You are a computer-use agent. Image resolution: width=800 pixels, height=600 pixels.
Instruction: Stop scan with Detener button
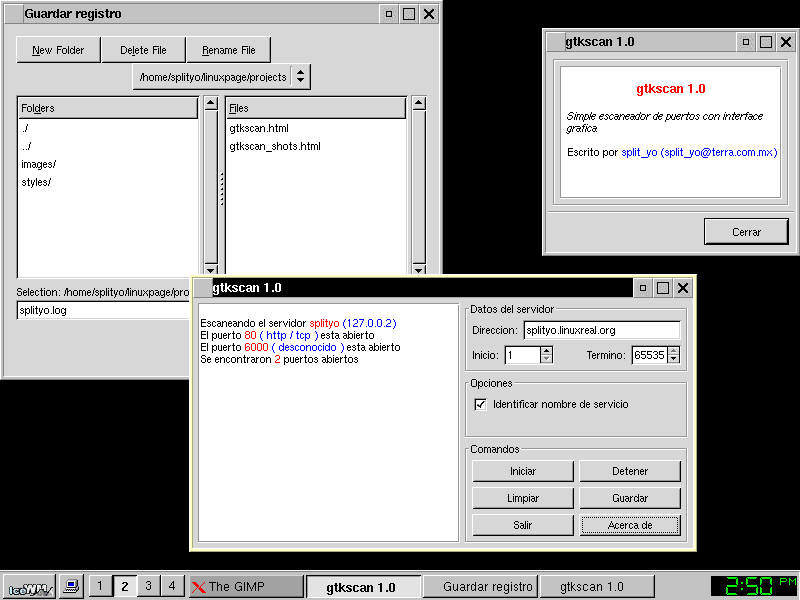point(630,471)
